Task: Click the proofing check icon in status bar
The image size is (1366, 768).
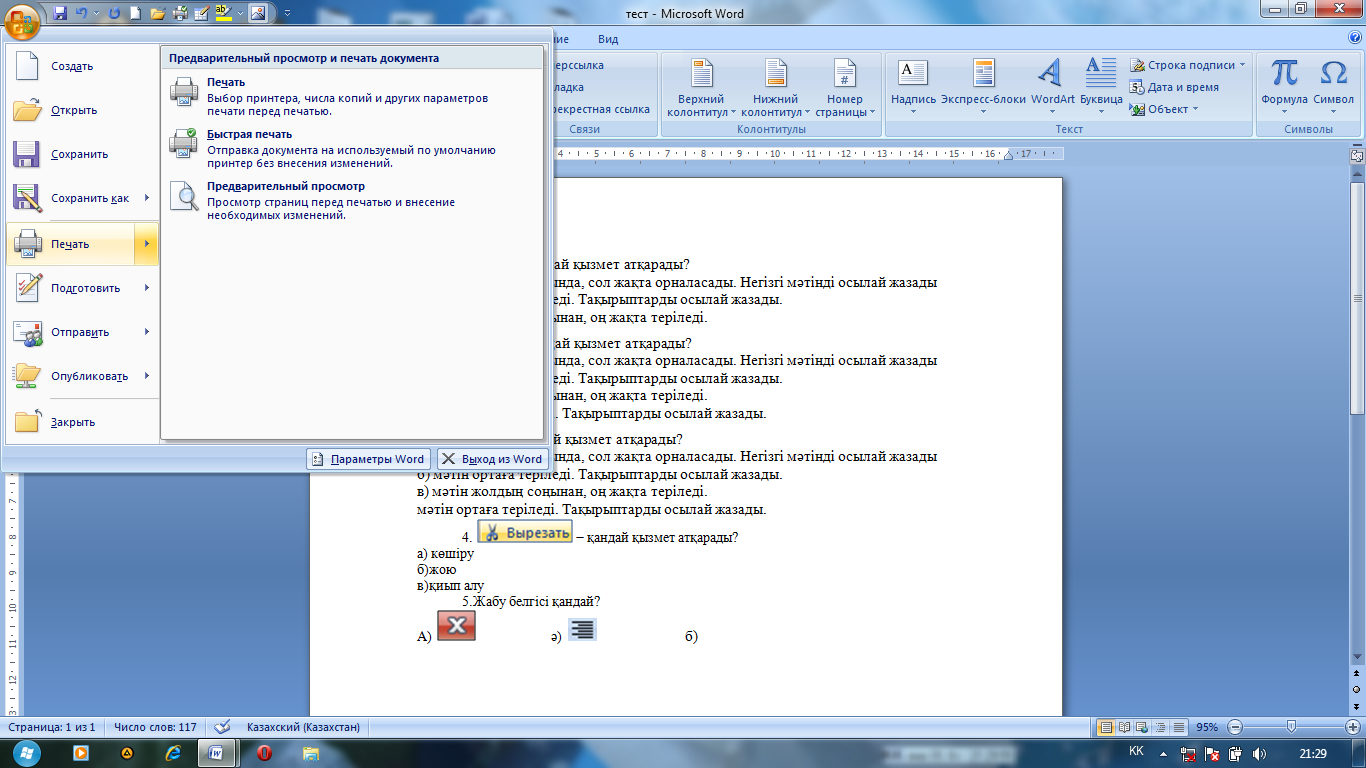Action: 222,727
